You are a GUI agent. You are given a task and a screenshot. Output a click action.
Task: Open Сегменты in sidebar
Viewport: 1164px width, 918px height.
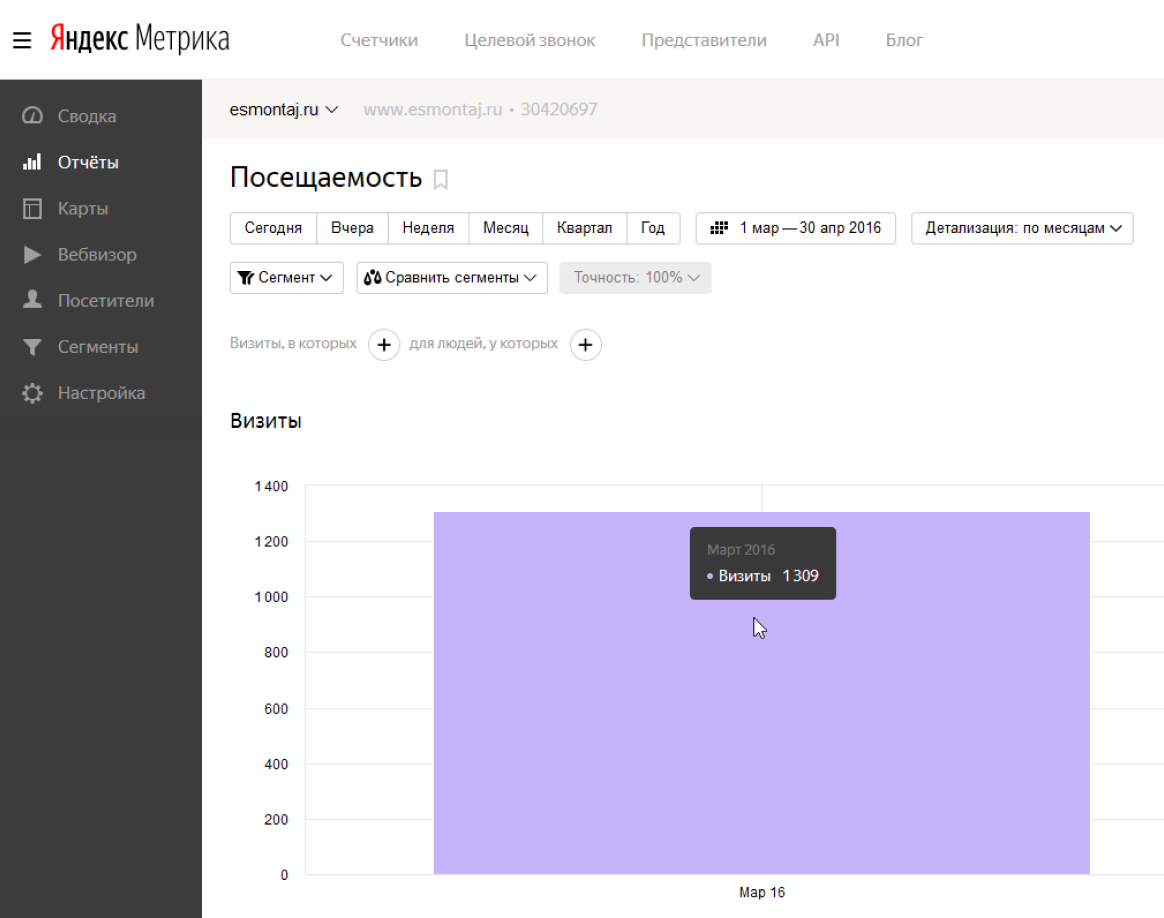[x=98, y=347]
